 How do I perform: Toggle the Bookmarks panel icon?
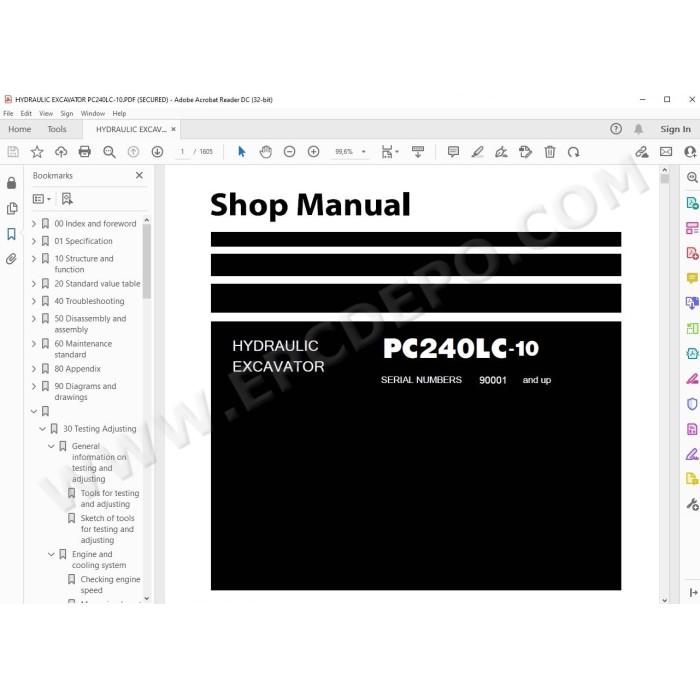12,234
